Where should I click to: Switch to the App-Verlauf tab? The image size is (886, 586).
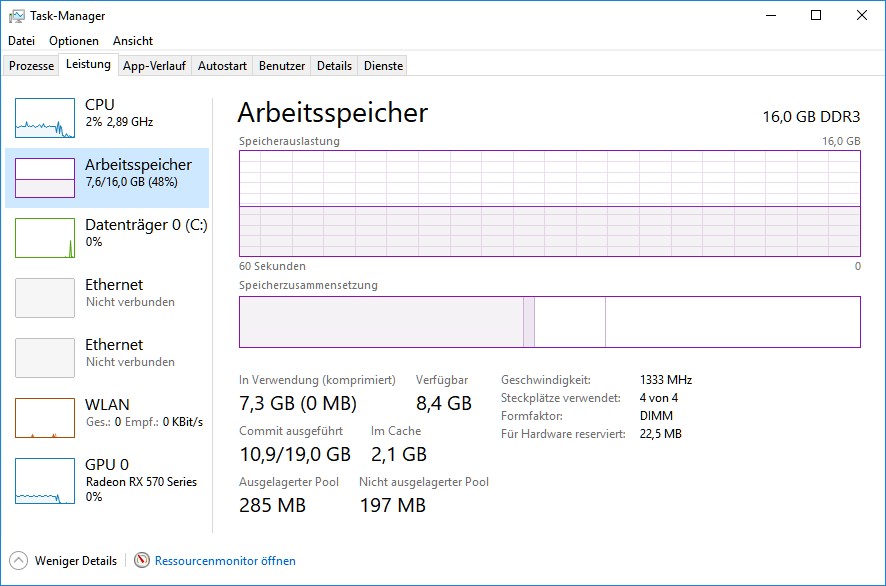pos(154,66)
